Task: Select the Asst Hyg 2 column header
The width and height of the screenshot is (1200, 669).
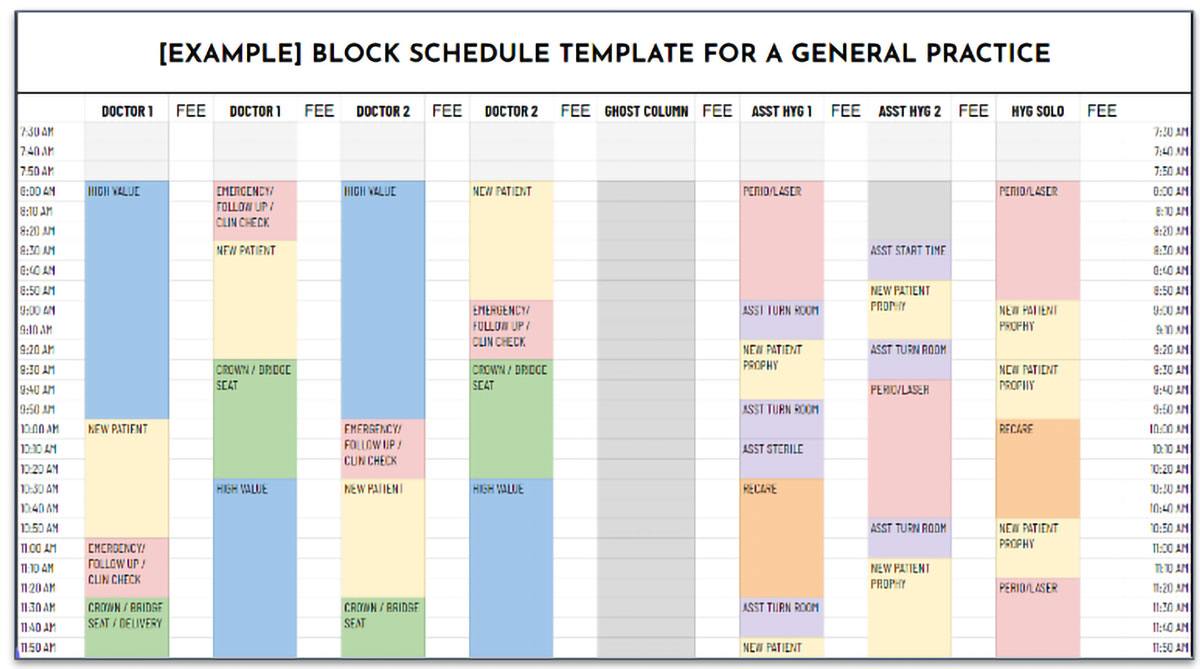Action: 909,111
